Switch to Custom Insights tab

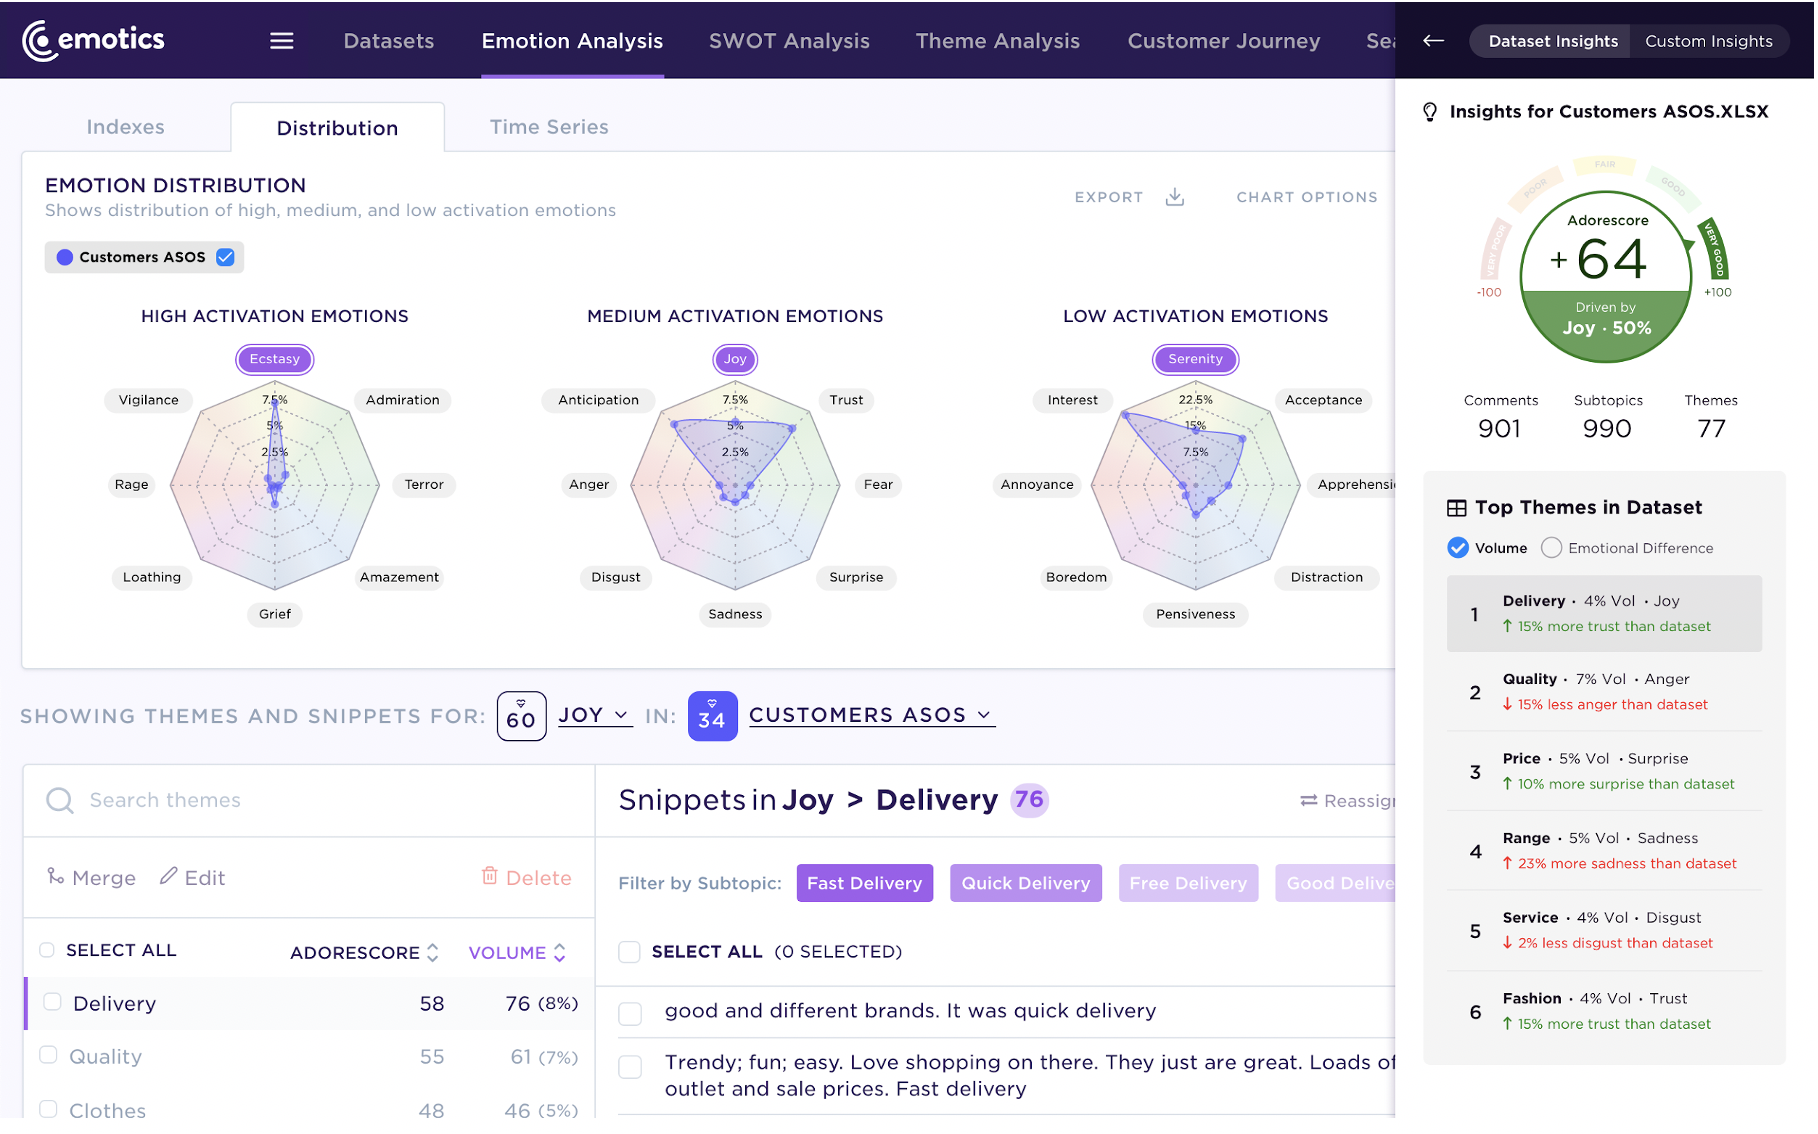(1708, 41)
